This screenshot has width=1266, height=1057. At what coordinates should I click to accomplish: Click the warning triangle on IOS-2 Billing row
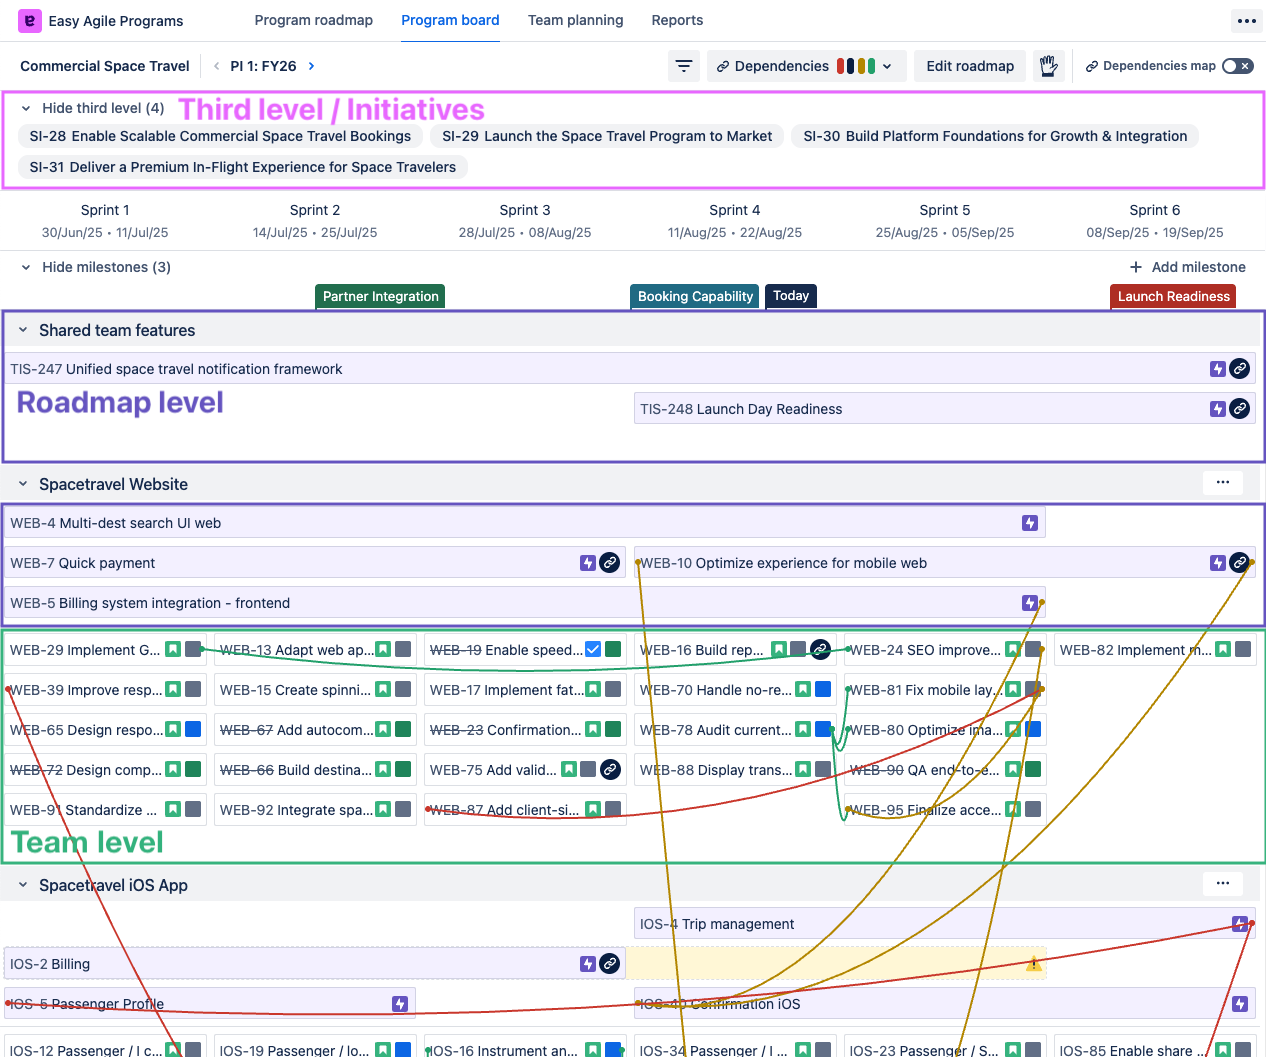coord(1034,963)
